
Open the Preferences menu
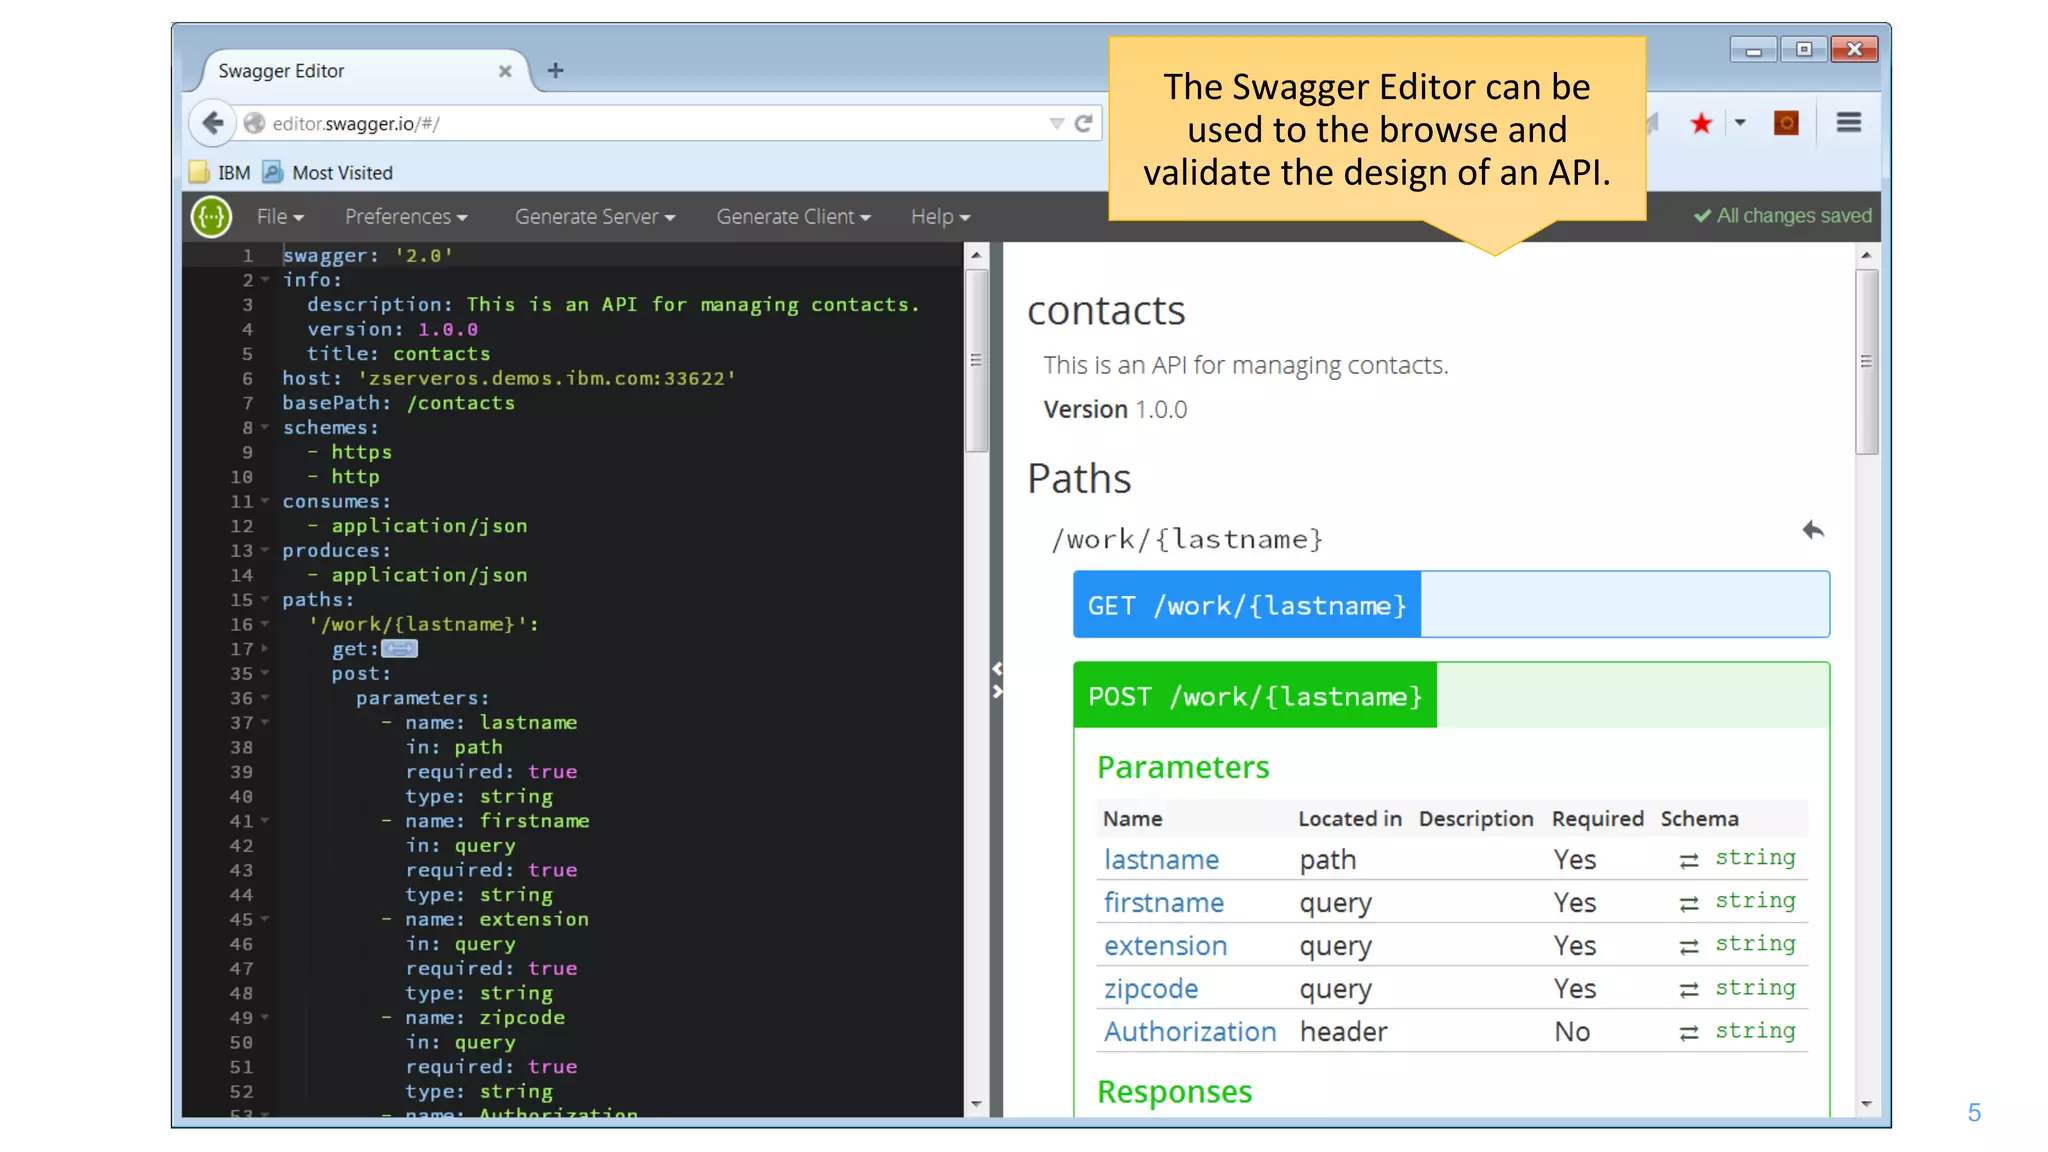tap(406, 217)
